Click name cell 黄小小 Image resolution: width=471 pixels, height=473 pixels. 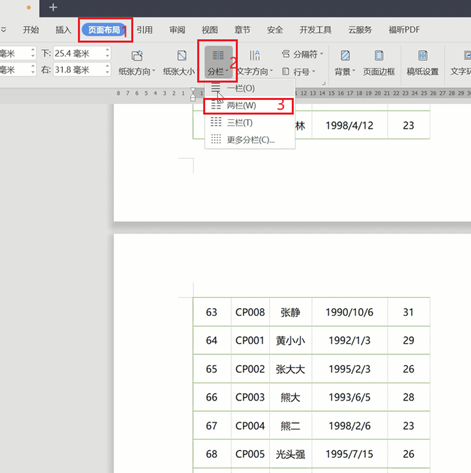[290, 340]
